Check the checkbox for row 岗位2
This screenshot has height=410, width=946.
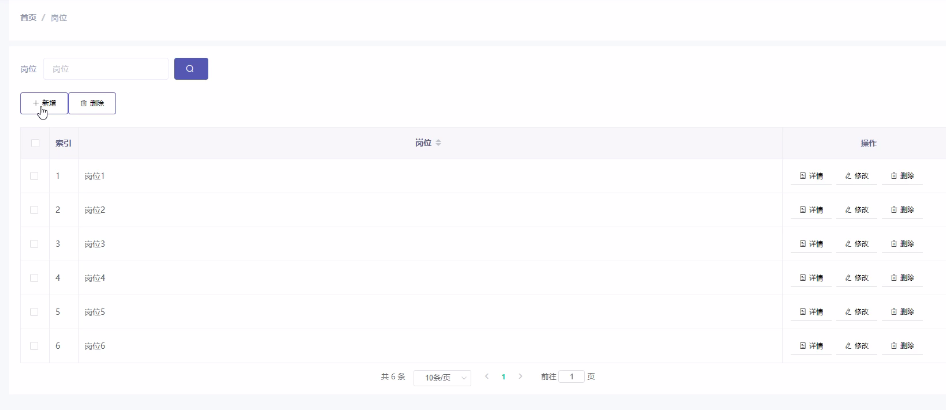click(x=34, y=210)
